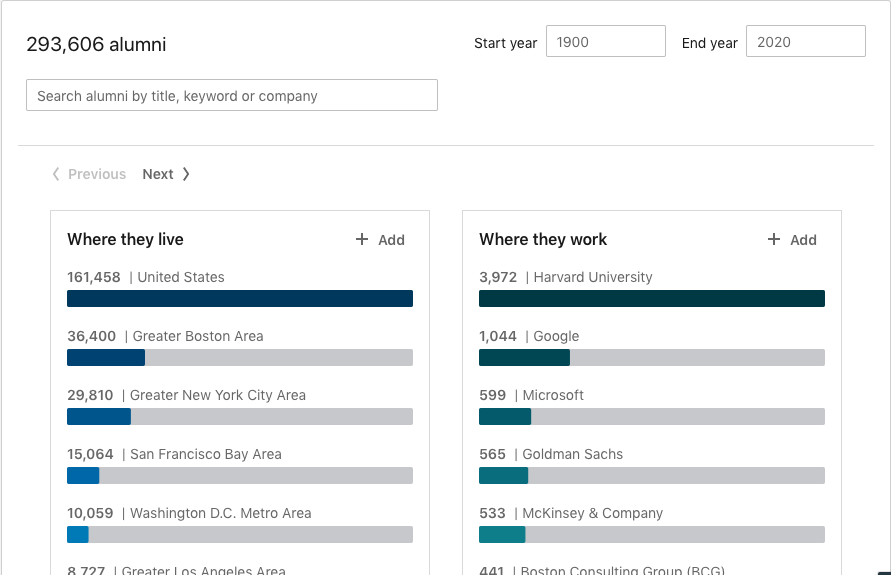Image resolution: width=891 pixels, height=575 pixels.
Task: Edit the Start year field
Action: pos(606,41)
